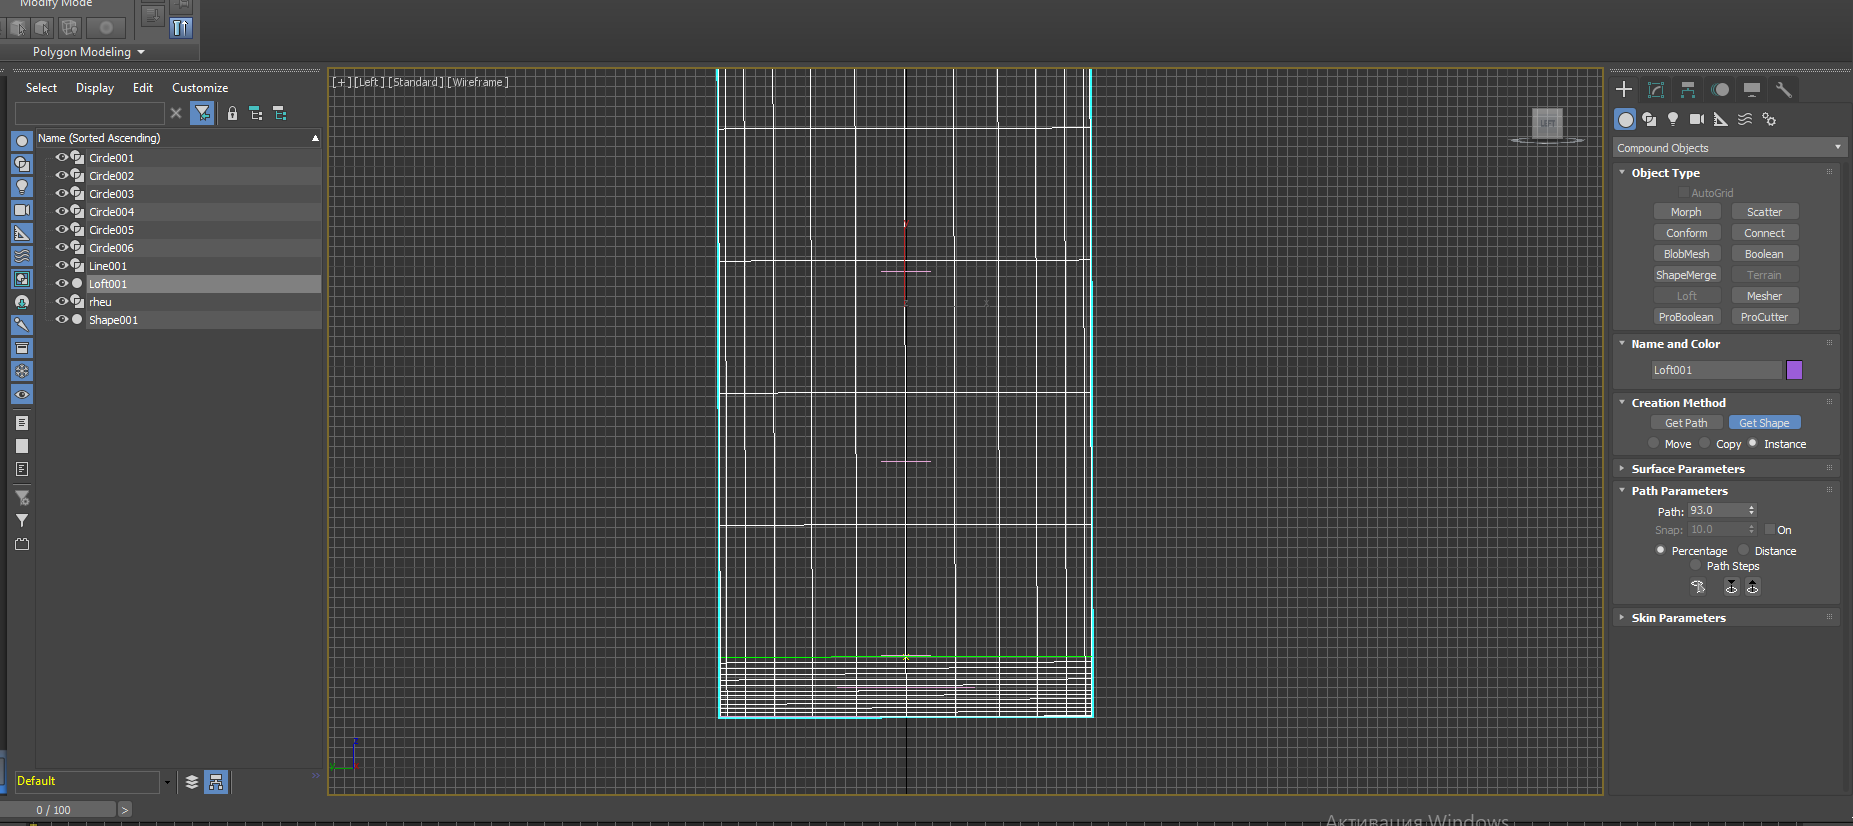Open the Loft001 object color swatch

pos(1794,370)
